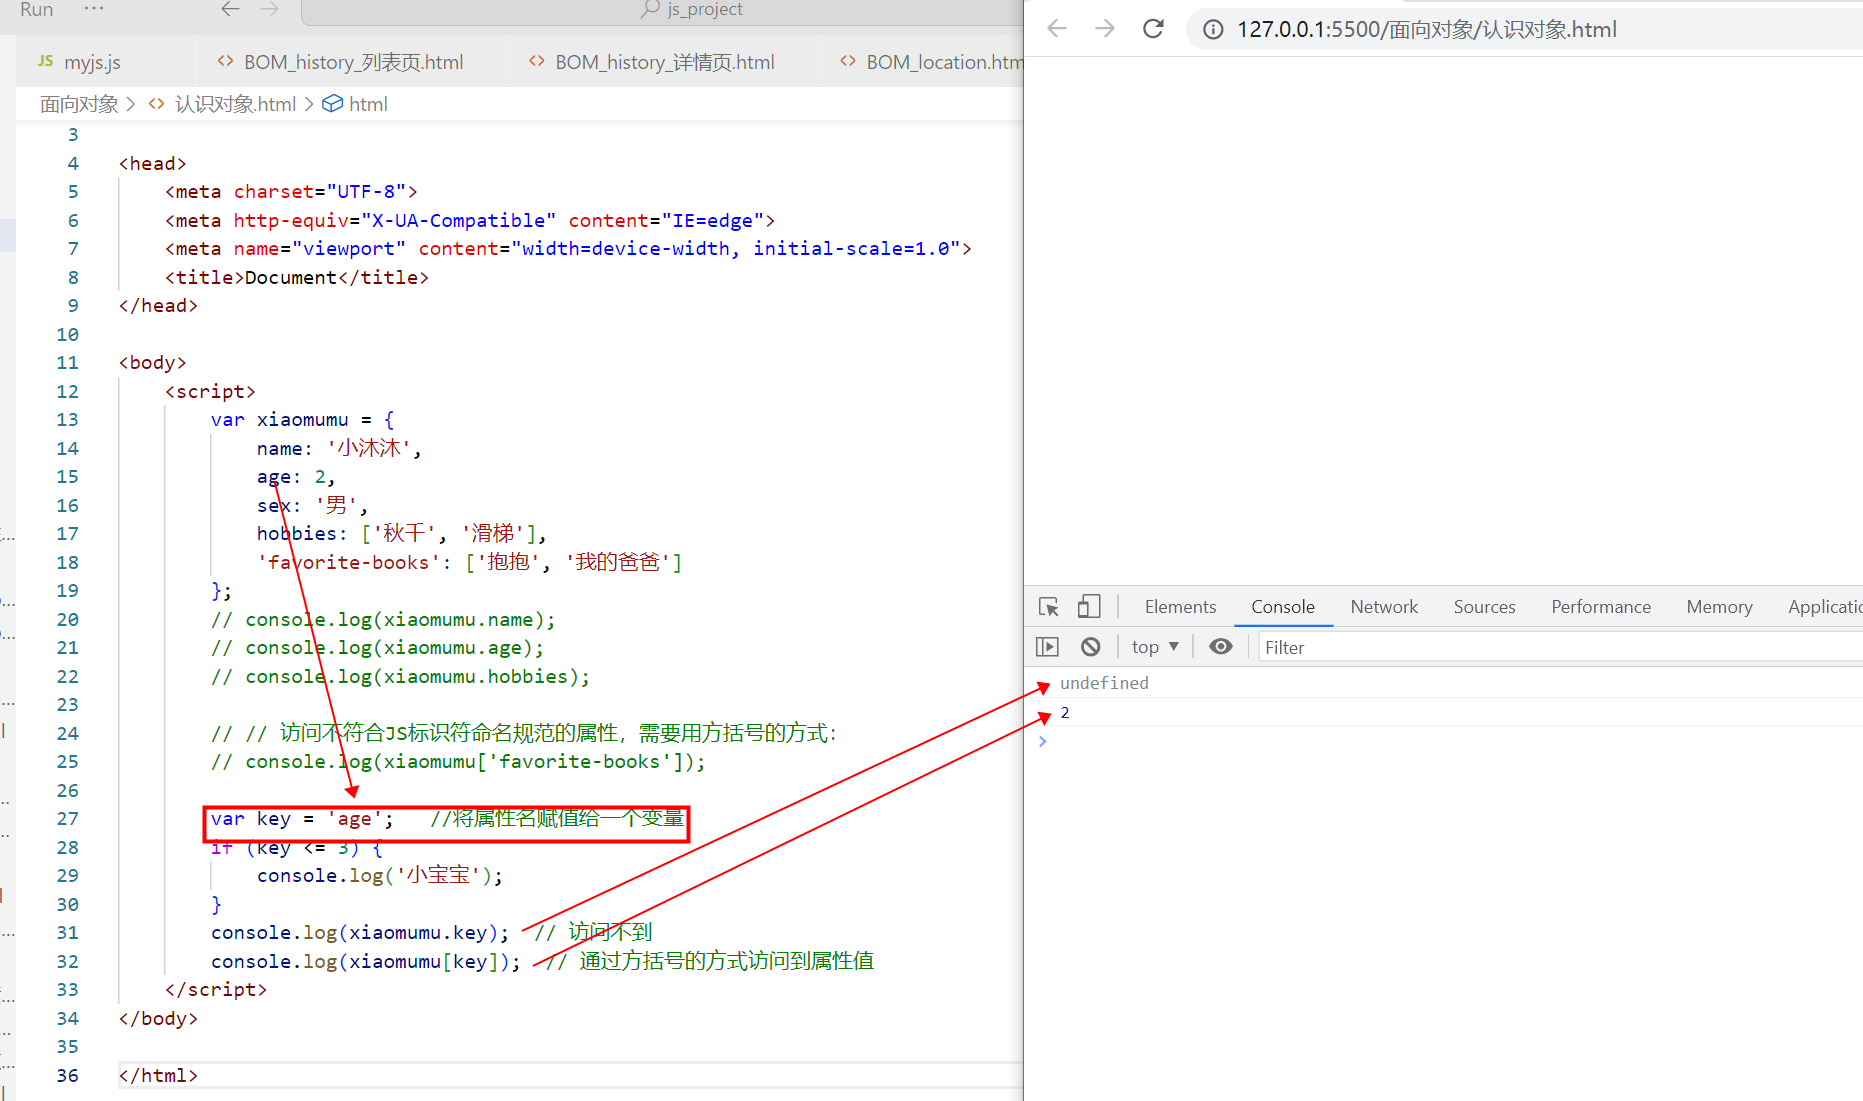The image size is (1863, 1101).
Task: Click the hobbies array line
Action: pyautogui.click(x=402, y=534)
